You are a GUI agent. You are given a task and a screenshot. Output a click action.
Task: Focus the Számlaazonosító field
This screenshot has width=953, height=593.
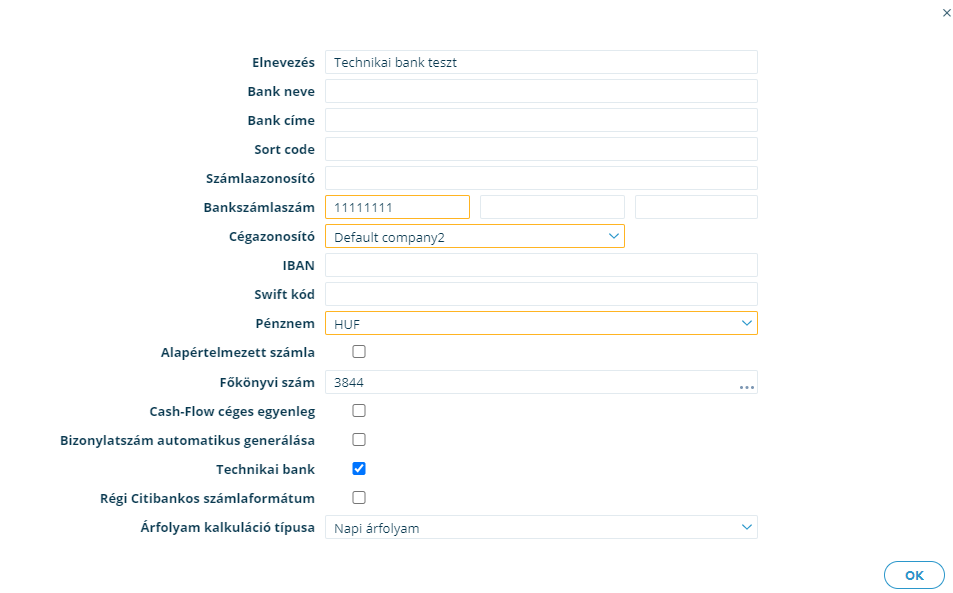coord(542,178)
